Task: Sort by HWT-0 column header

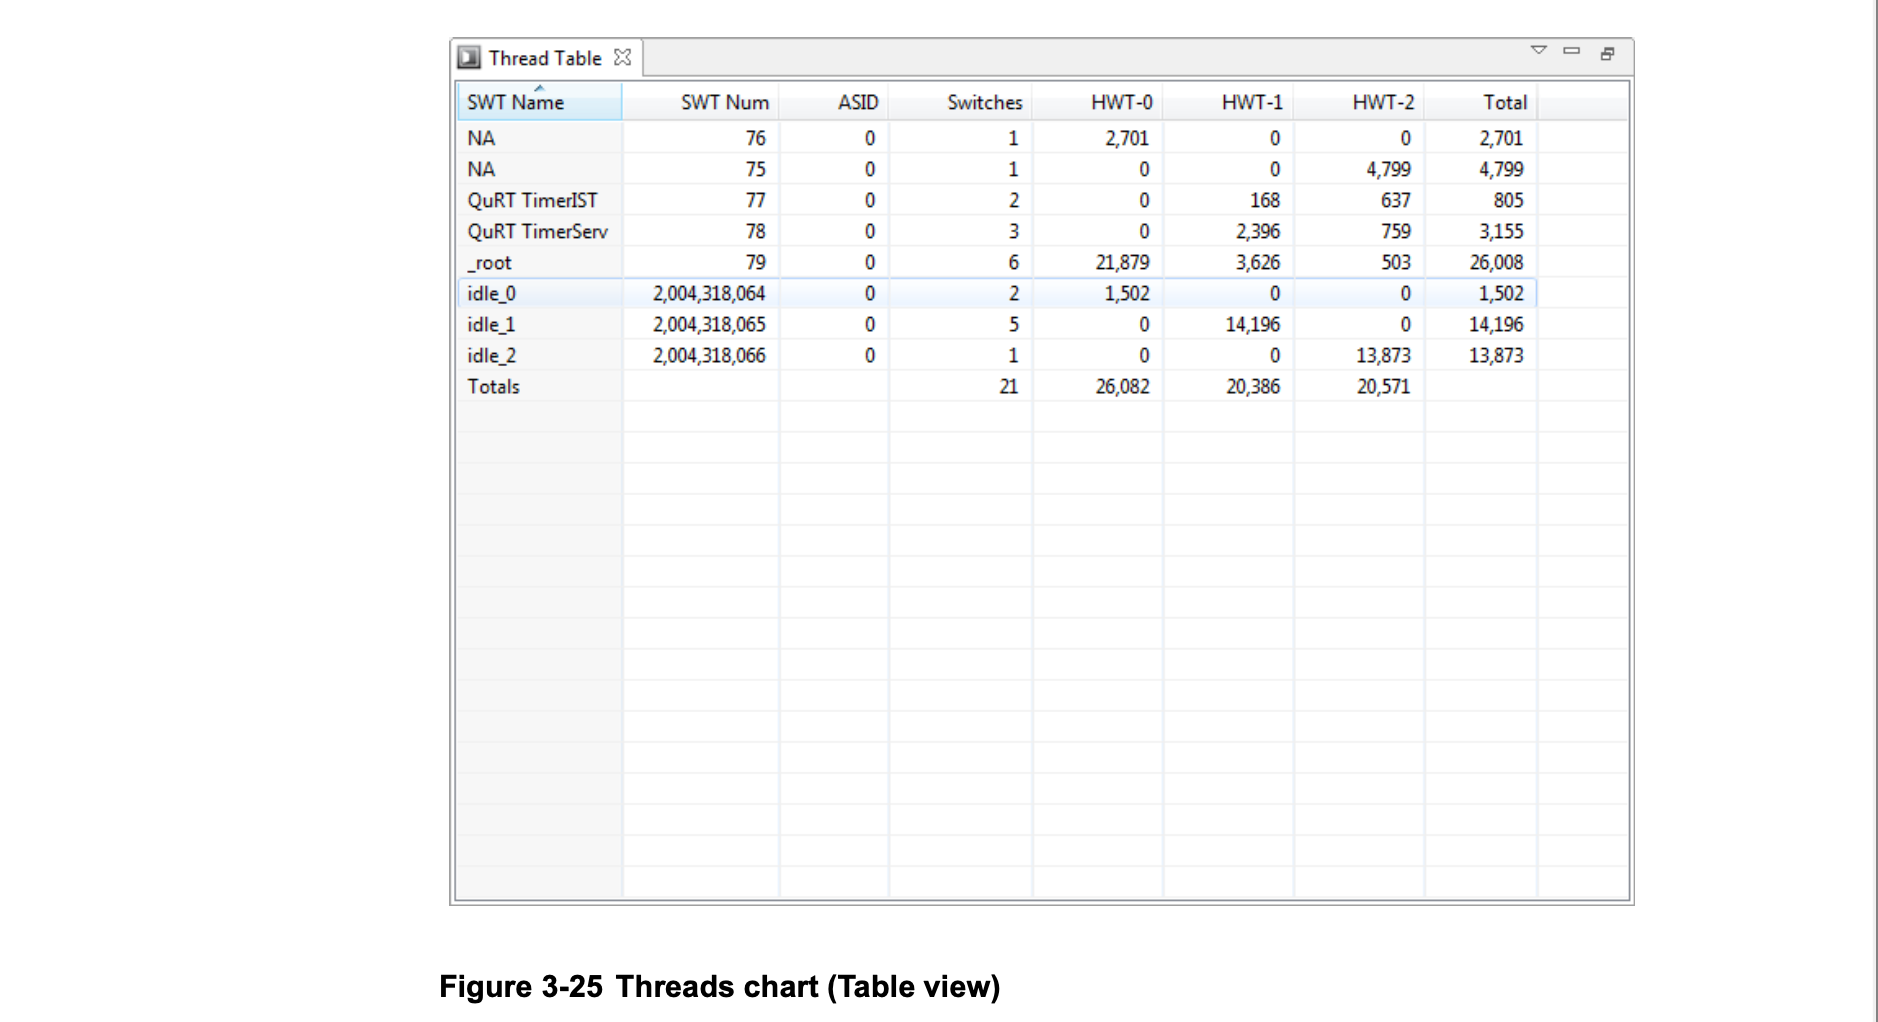Action: 1097,102
